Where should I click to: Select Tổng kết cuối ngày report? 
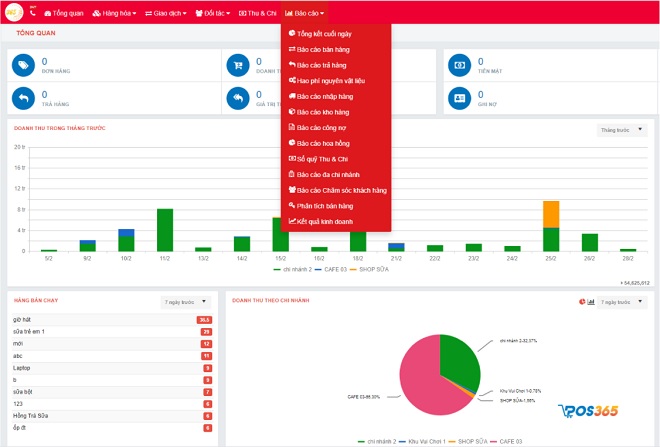[x=336, y=34]
